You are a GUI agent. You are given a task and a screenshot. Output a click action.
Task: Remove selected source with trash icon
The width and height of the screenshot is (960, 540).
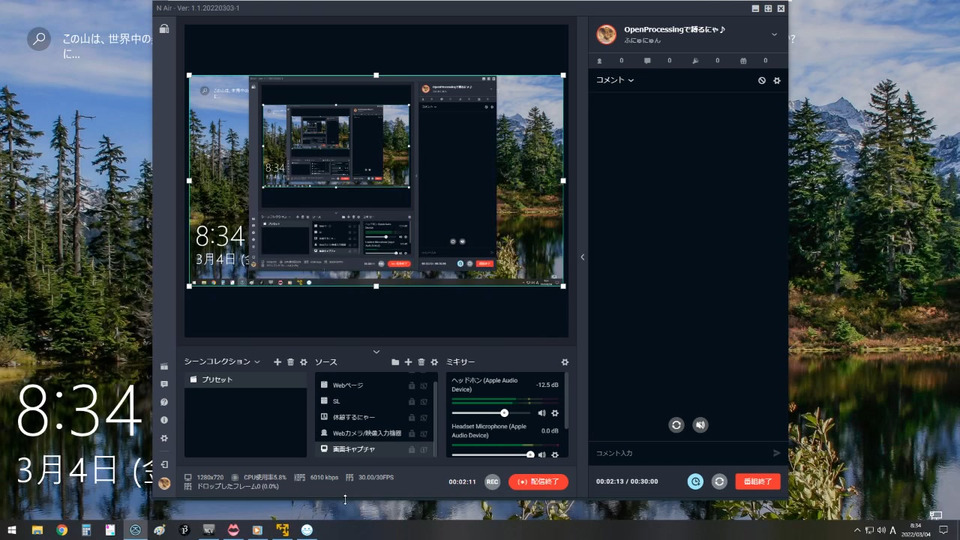click(x=421, y=362)
